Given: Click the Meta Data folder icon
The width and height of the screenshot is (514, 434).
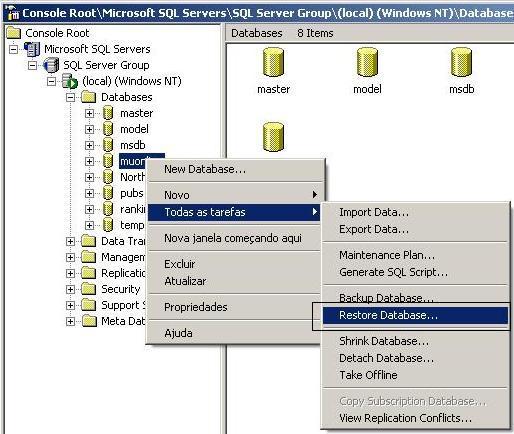Looking at the screenshot, I should (x=89, y=321).
